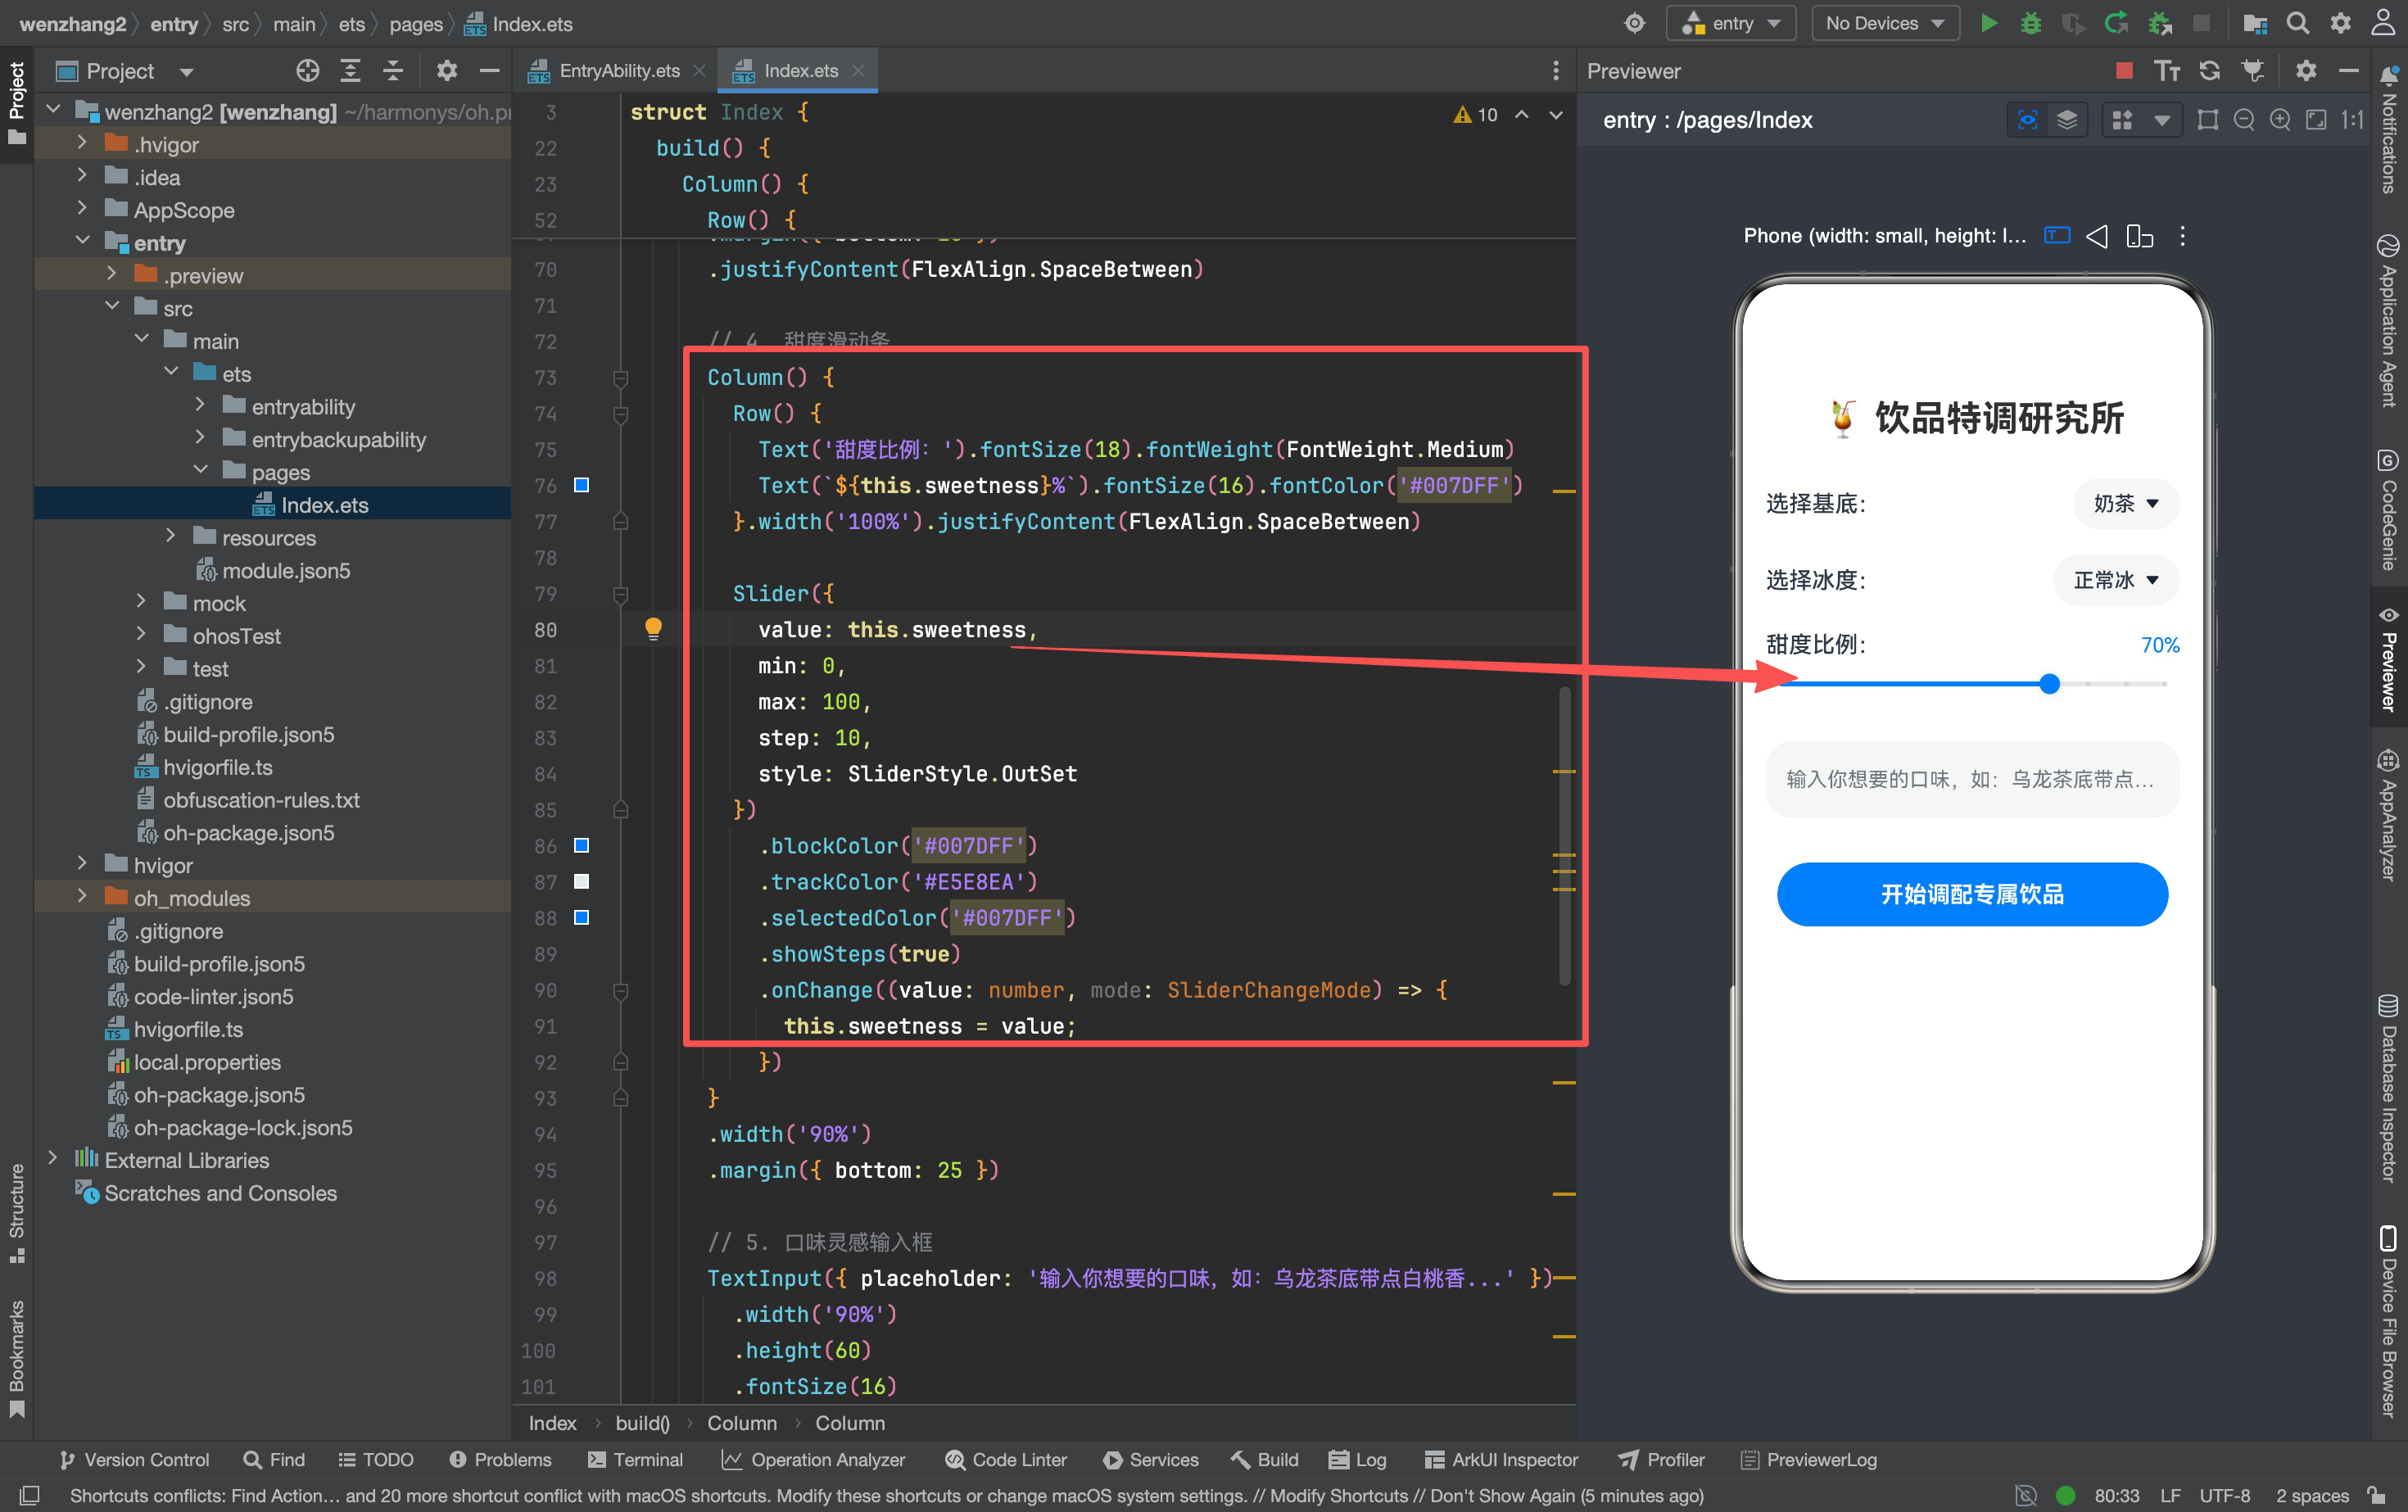Hide the Project panel with minus icon

pyautogui.click(x=490, y=71)
